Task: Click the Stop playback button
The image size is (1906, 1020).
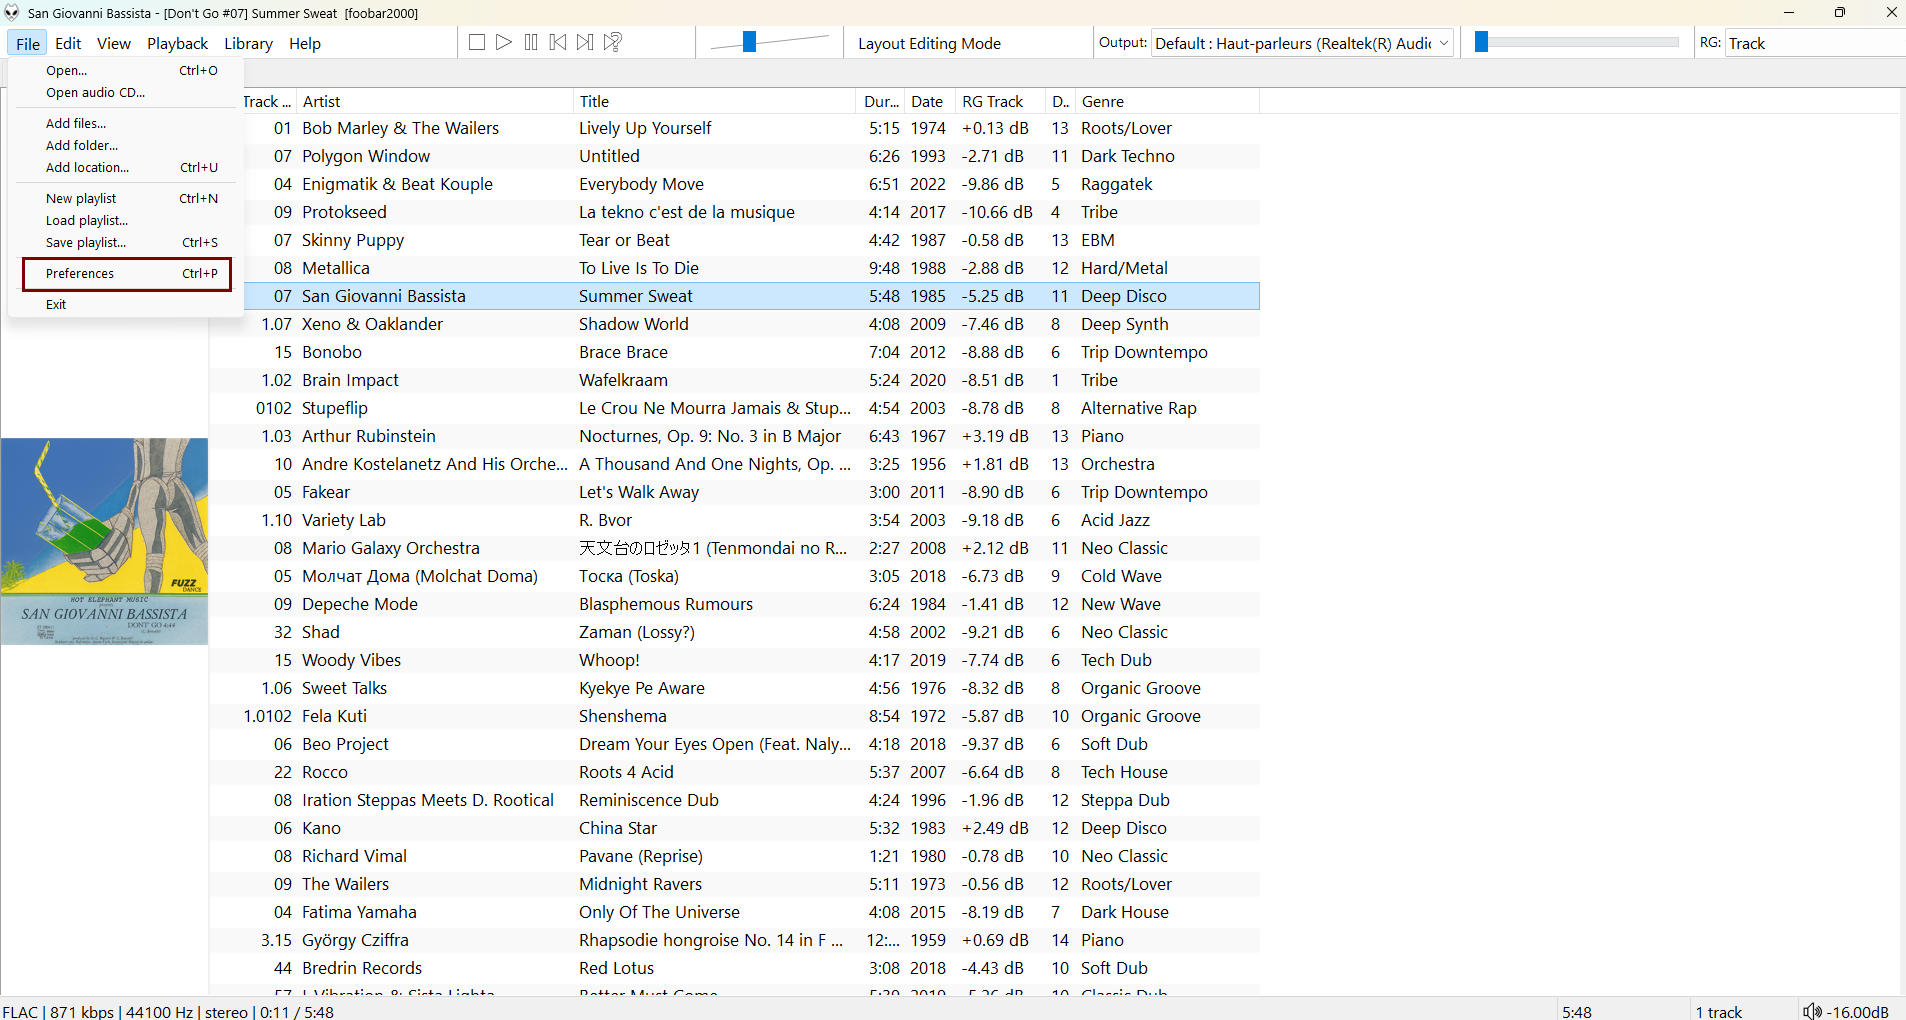Action: [x=477, y=42]
